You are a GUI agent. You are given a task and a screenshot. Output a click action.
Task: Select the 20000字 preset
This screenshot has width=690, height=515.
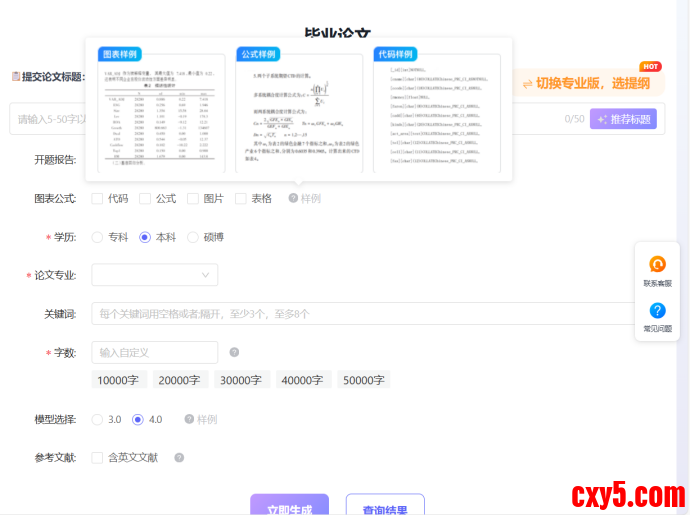tap(180, 380)
